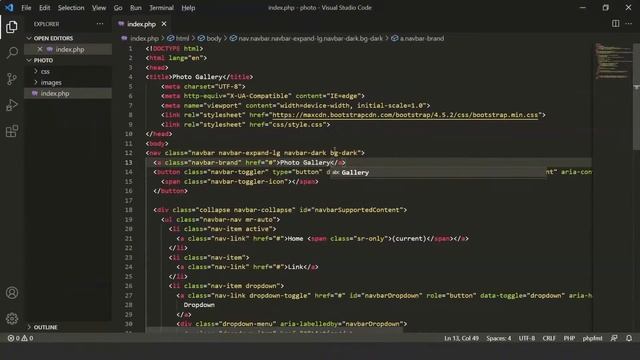Change UTF-8 file encoding

point(527,338)
